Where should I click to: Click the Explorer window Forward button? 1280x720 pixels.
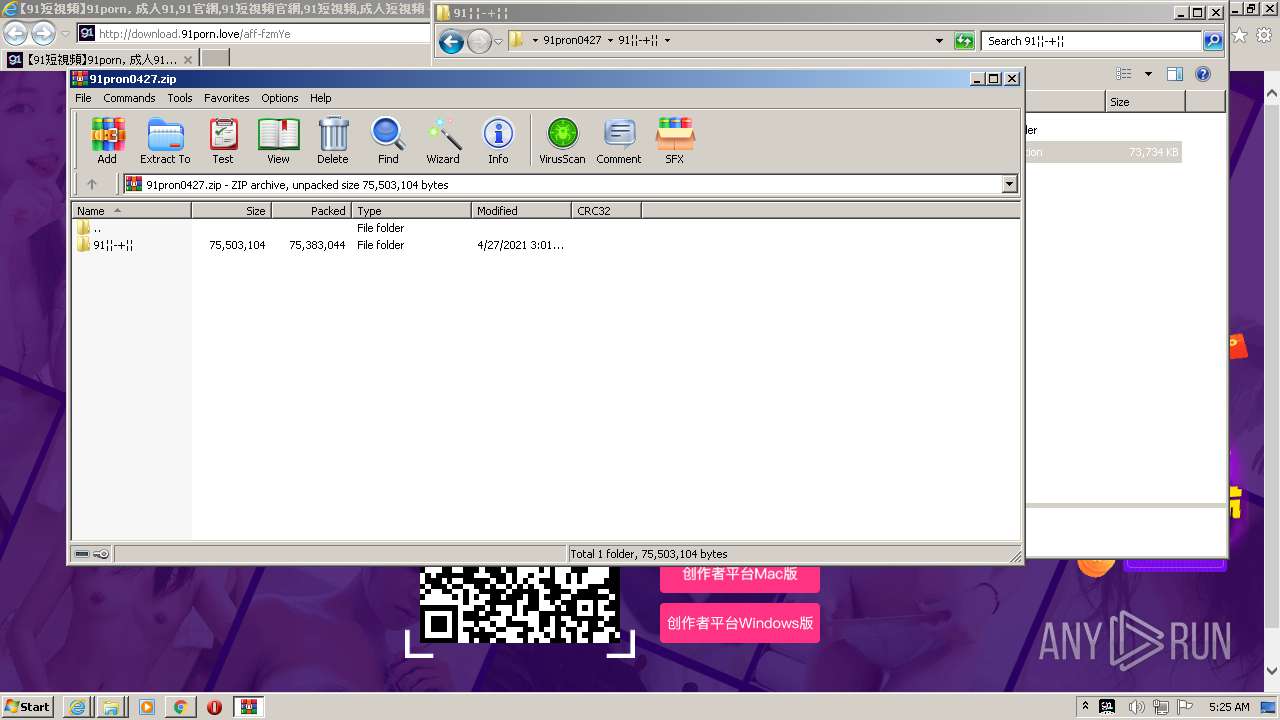pos(479,41)
